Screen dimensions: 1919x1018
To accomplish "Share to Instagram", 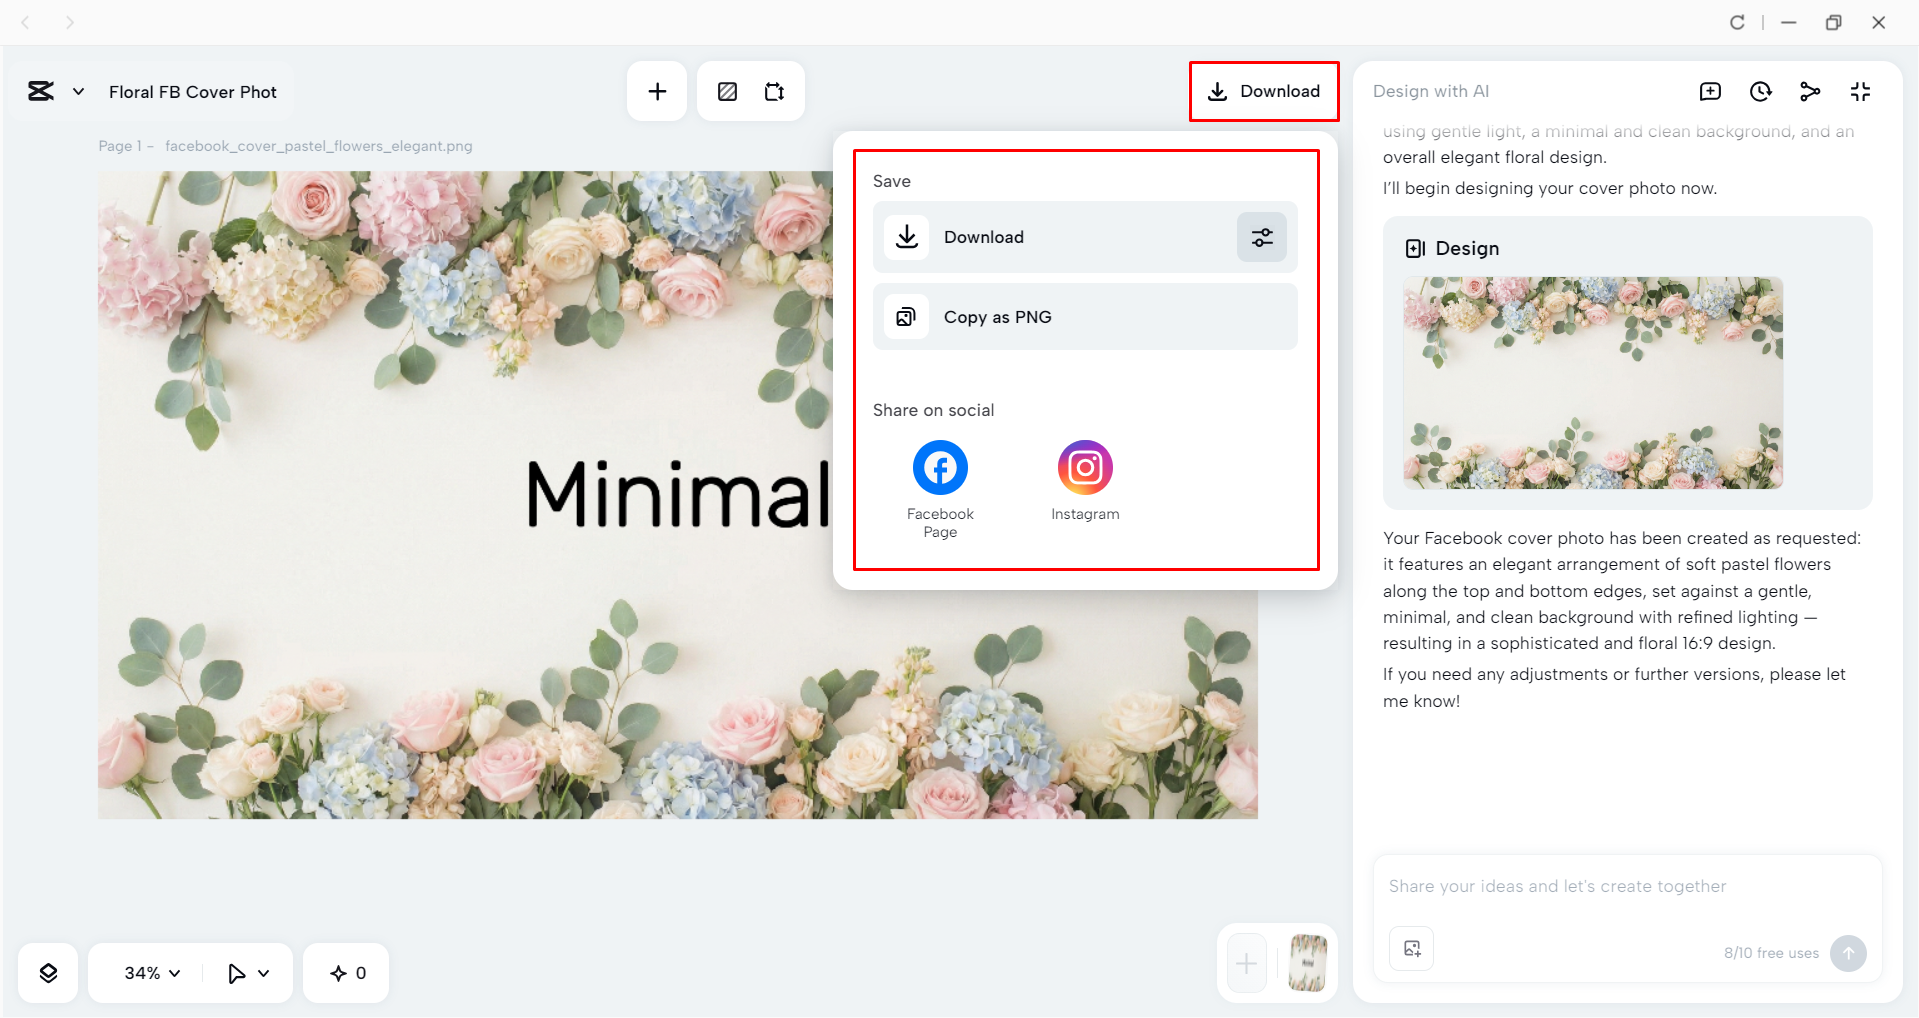I will pyautogui.click(x=1085, y=481).
